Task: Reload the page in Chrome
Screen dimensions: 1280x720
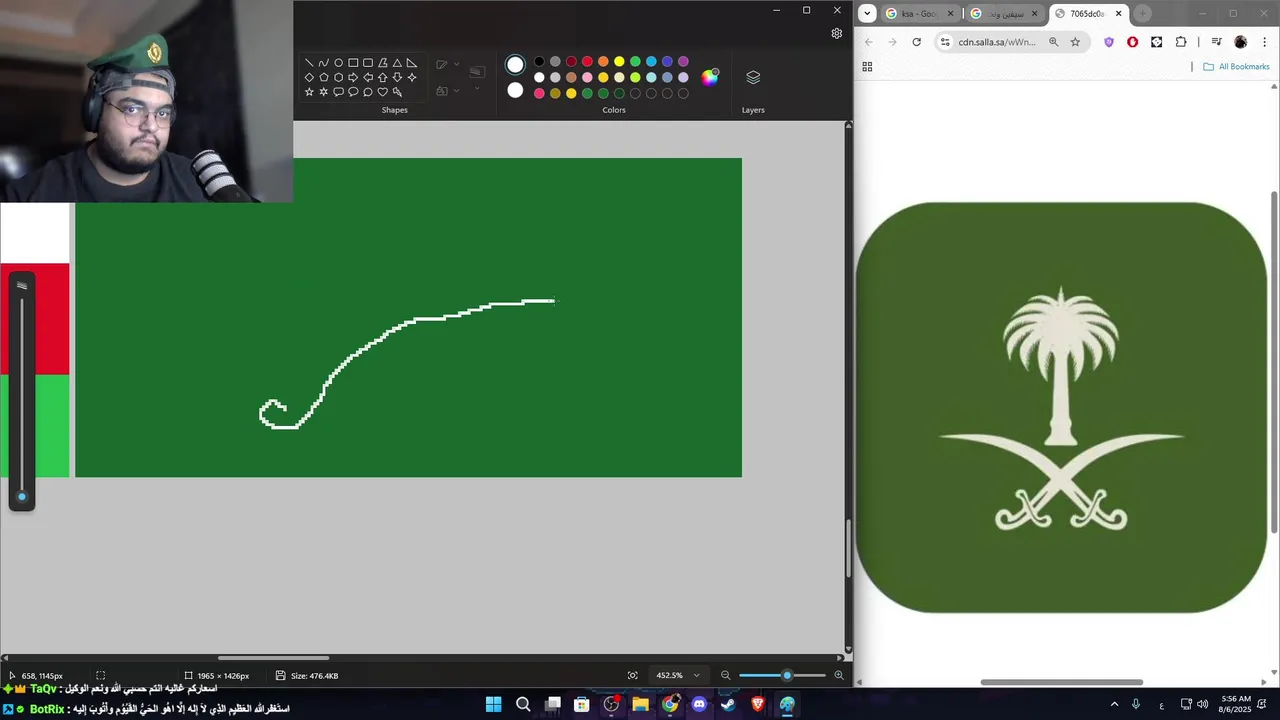Action: point(916,42)
